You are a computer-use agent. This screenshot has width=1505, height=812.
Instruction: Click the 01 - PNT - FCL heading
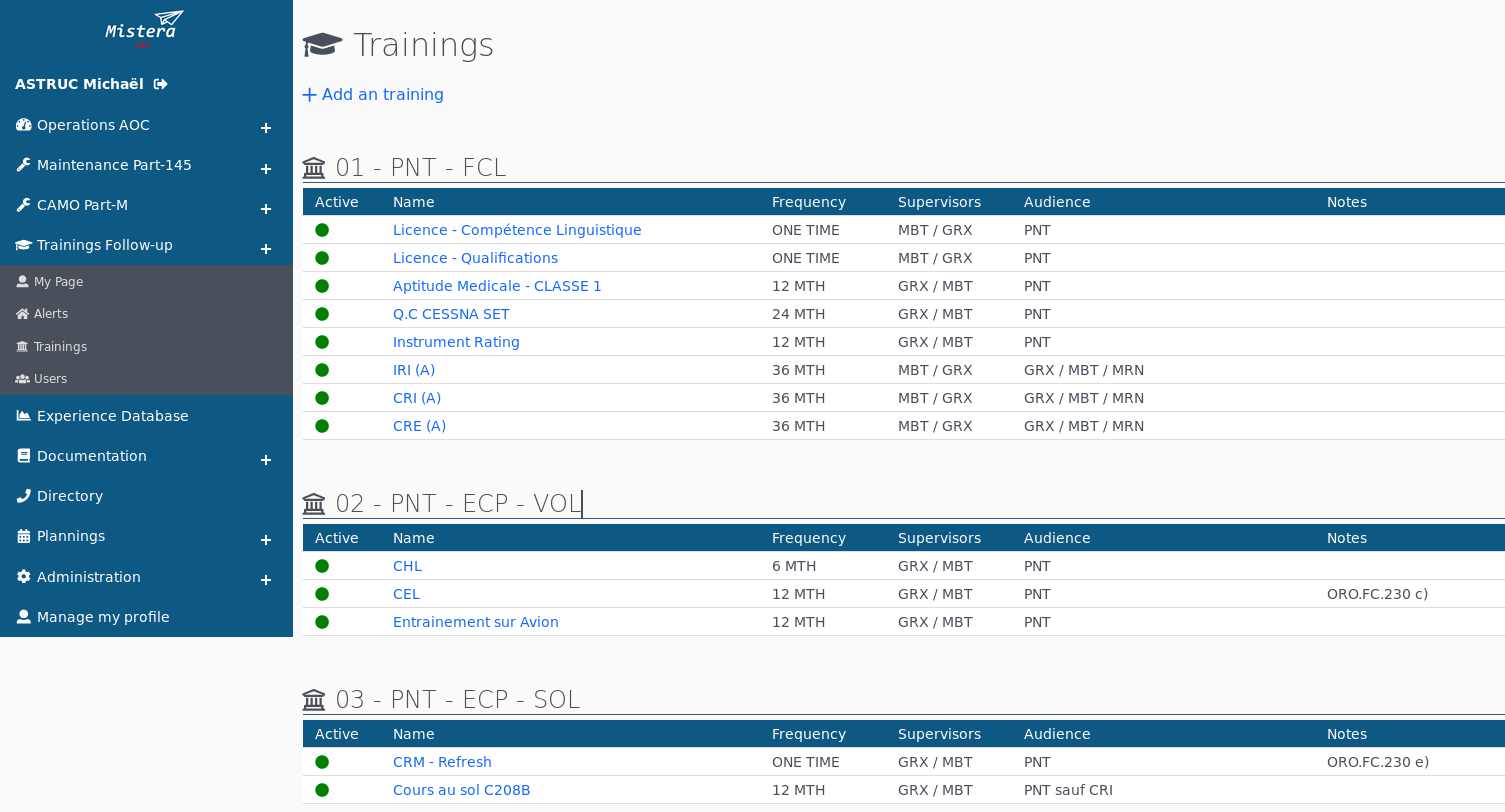coord(421,168)
